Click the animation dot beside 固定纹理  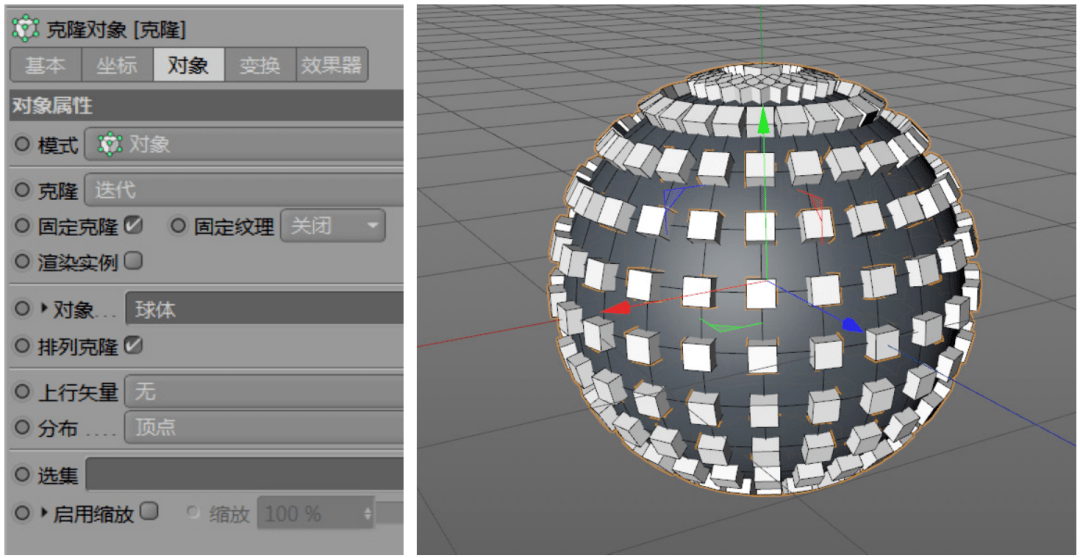point(178,225)
